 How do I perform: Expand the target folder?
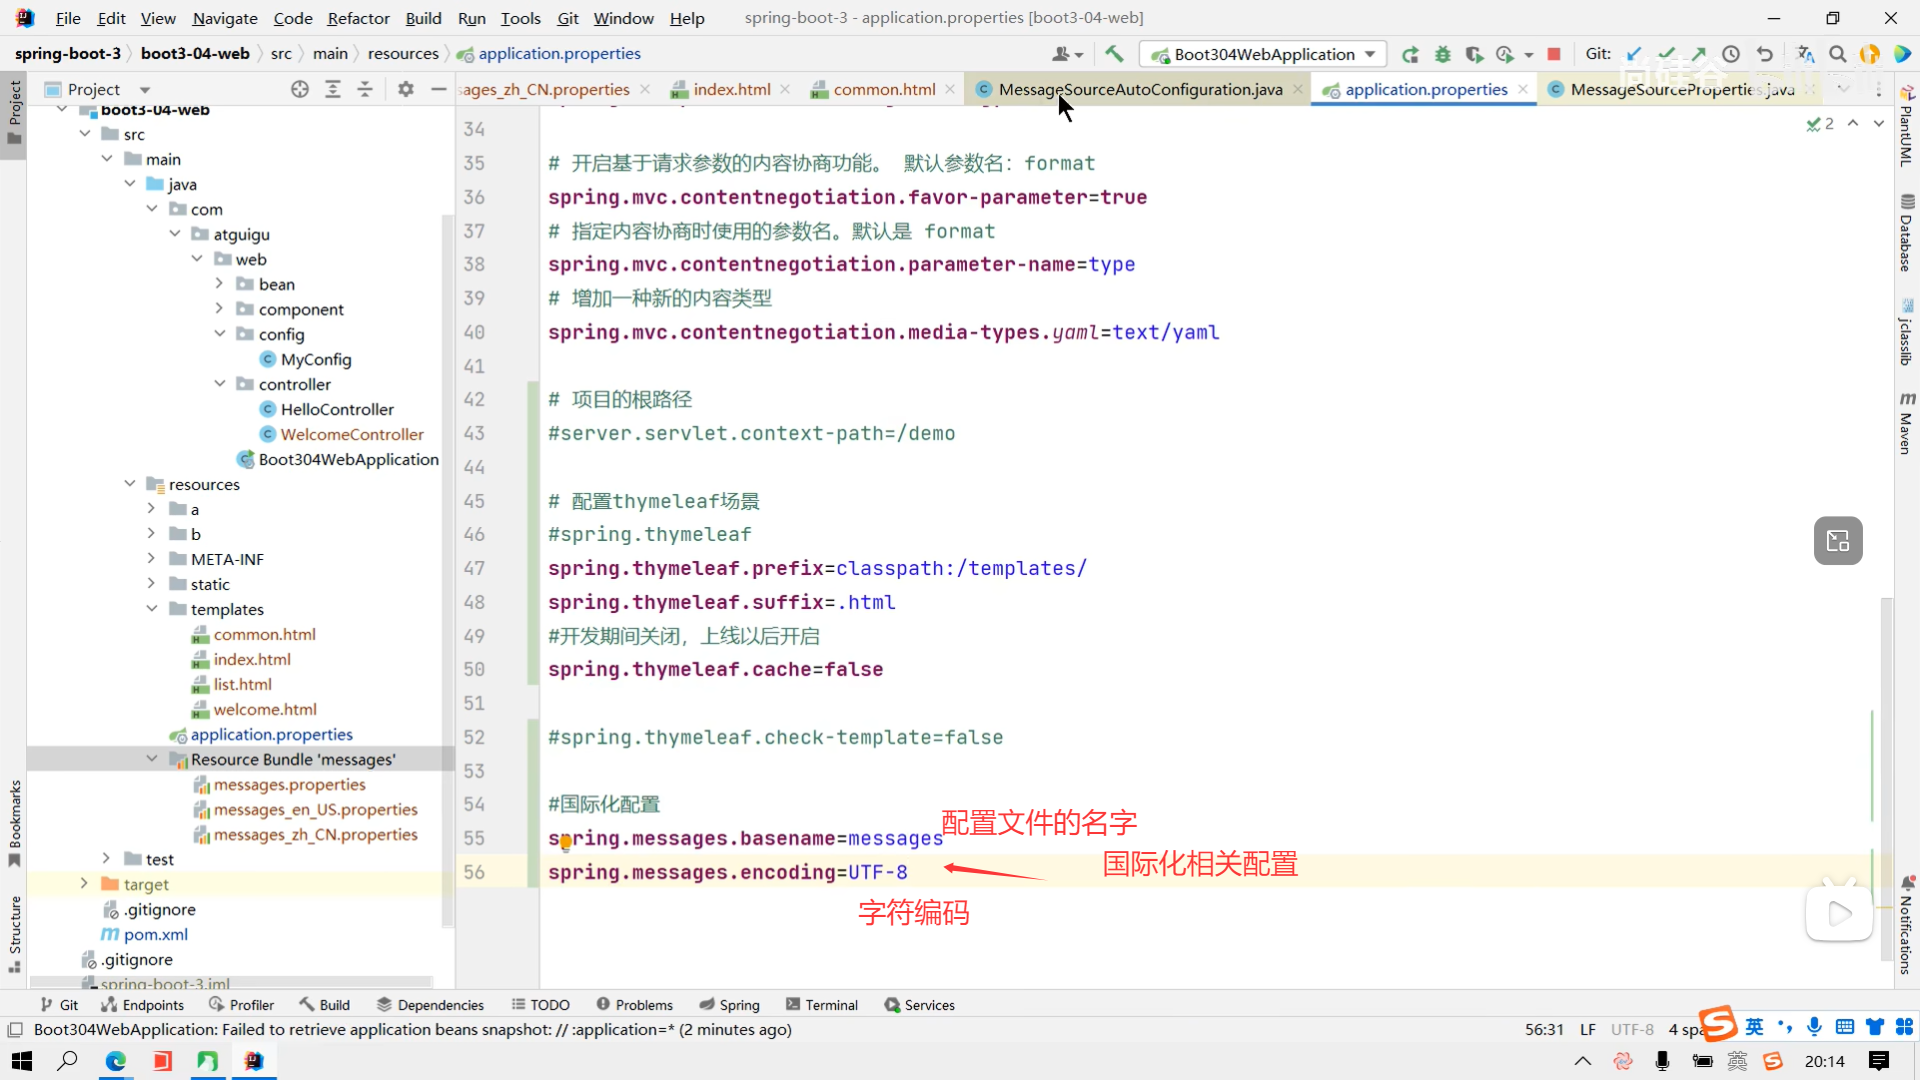[x=84, y=884]
